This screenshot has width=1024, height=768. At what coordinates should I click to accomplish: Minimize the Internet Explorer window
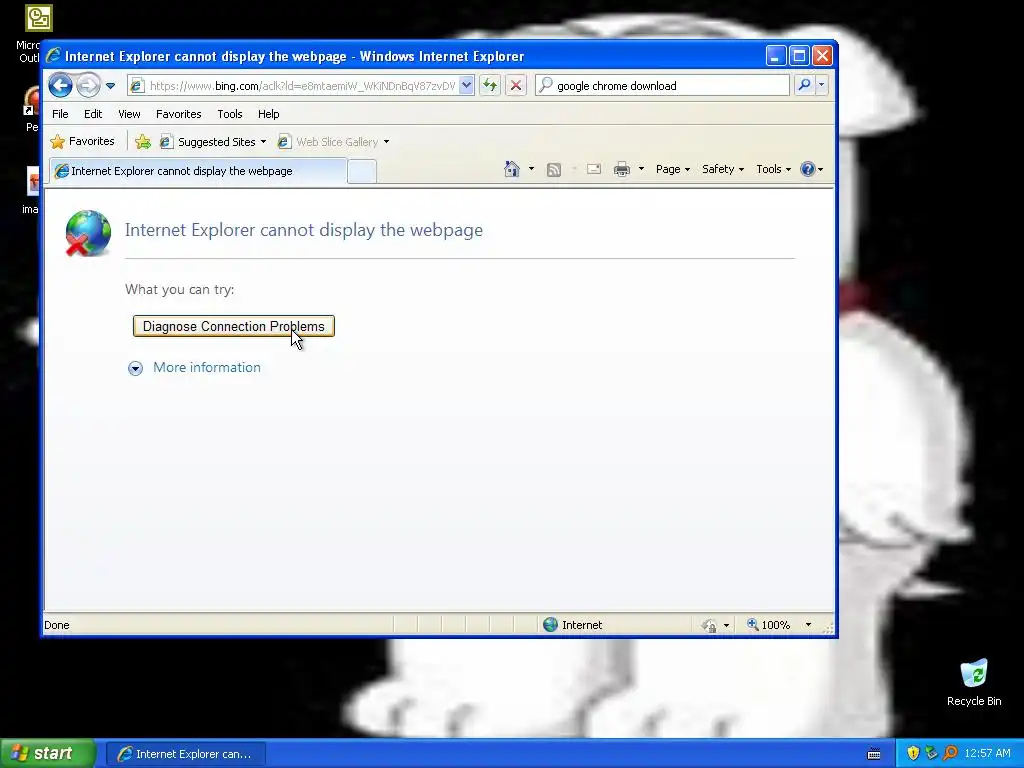tap(776, 56)
